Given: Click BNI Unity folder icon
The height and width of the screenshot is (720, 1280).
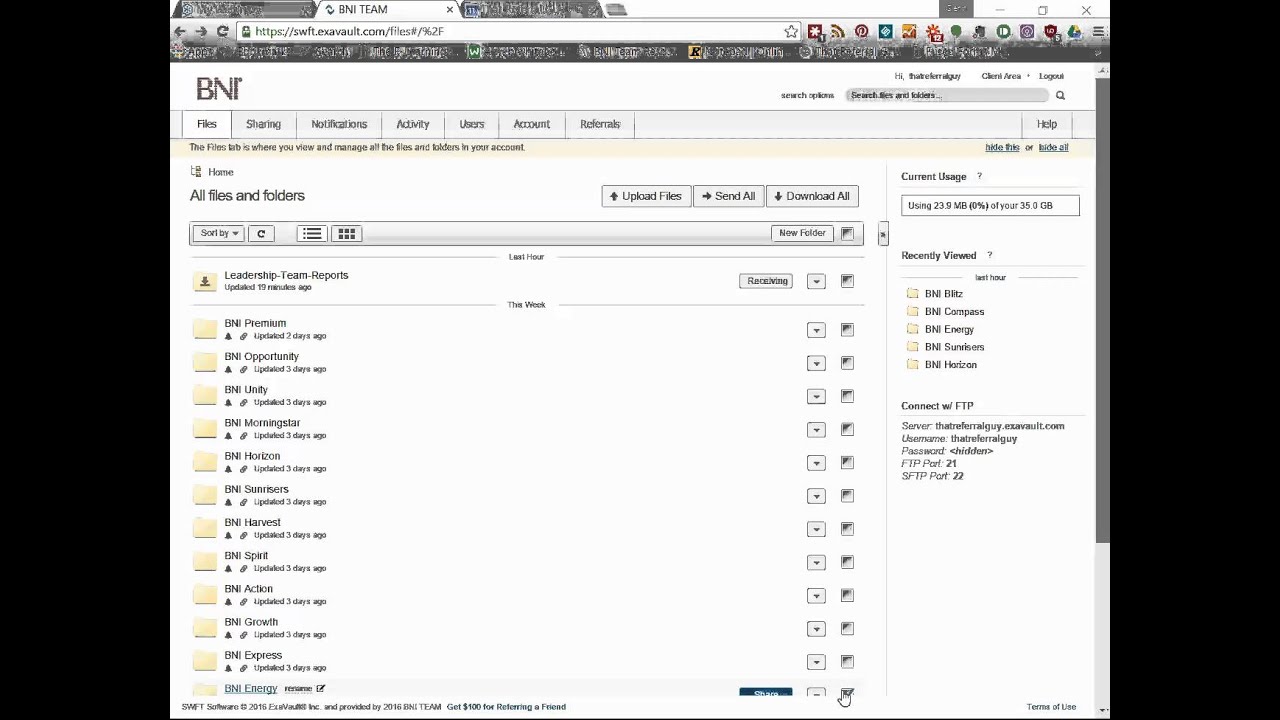Looking at the screenshot, I should [x=205, y=395].
